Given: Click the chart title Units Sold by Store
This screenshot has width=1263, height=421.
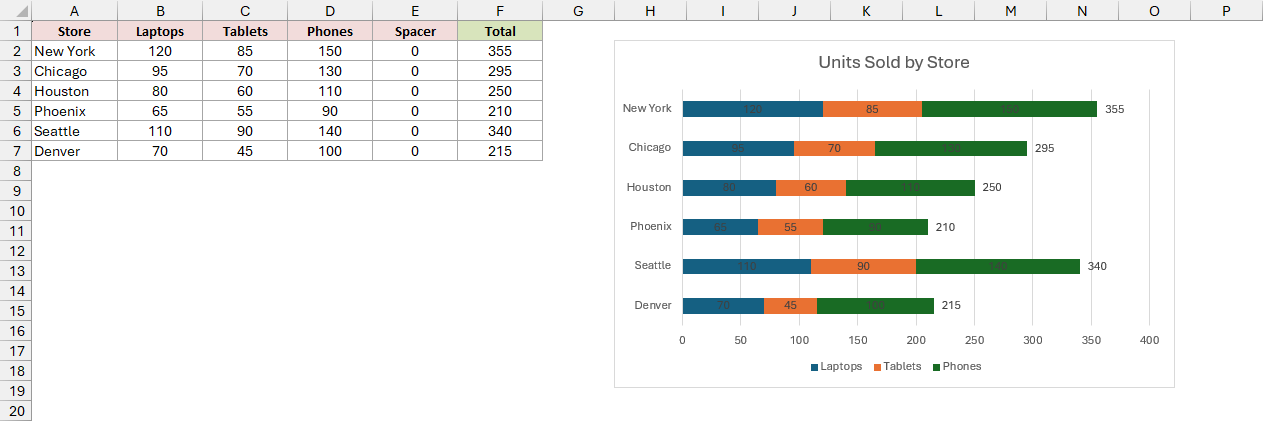Looking at the screenshot, I should [x=894, y=62].
